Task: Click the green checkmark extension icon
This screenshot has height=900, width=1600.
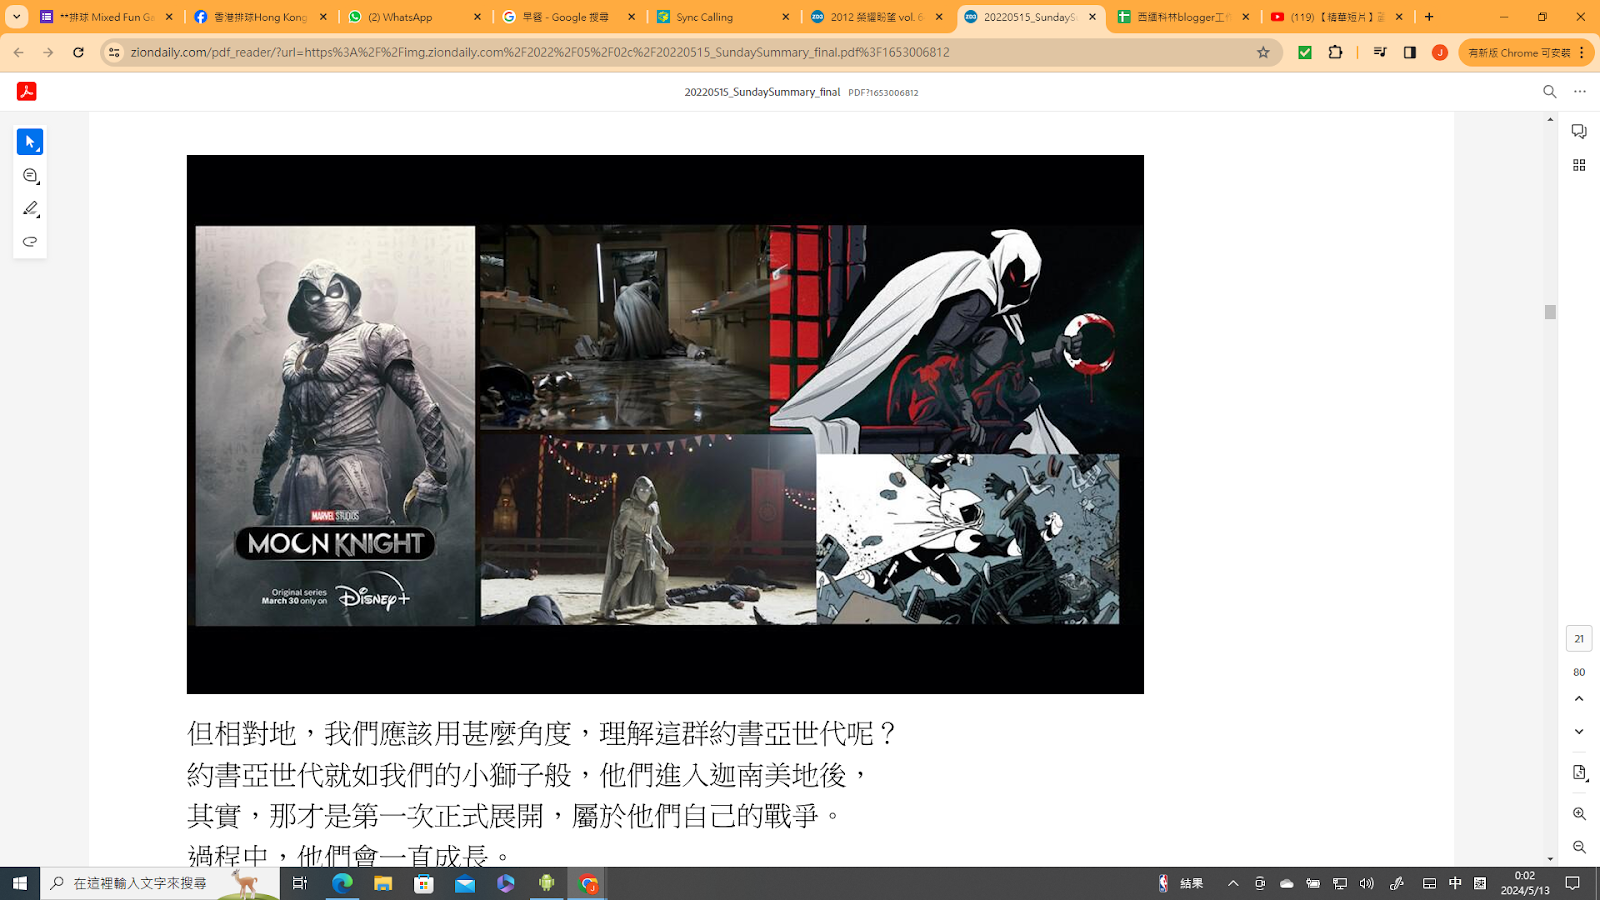Action: pyautogui.click(x=1305, y=52)
